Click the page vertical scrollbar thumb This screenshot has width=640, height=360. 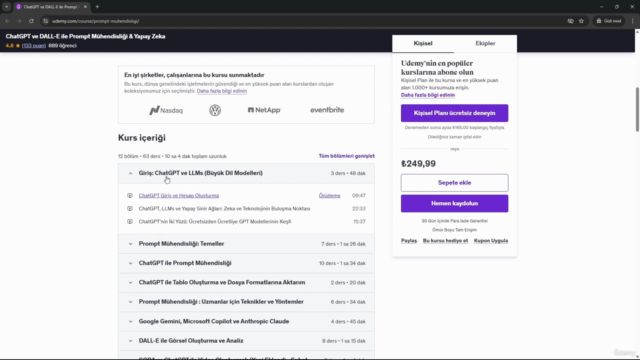(637, 109)
